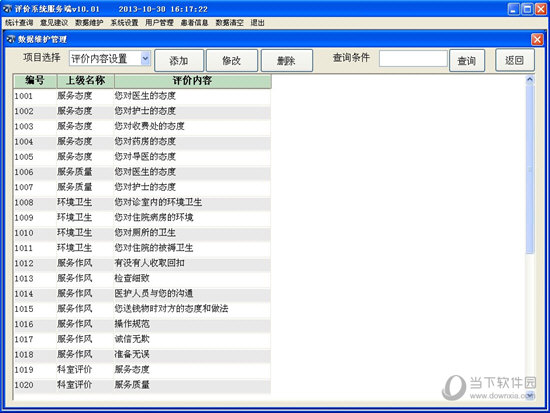Expand the 项目选择 dropdown arrow
Image resolution: width=550 pixels, height=413 pixels.
(145, 58)
